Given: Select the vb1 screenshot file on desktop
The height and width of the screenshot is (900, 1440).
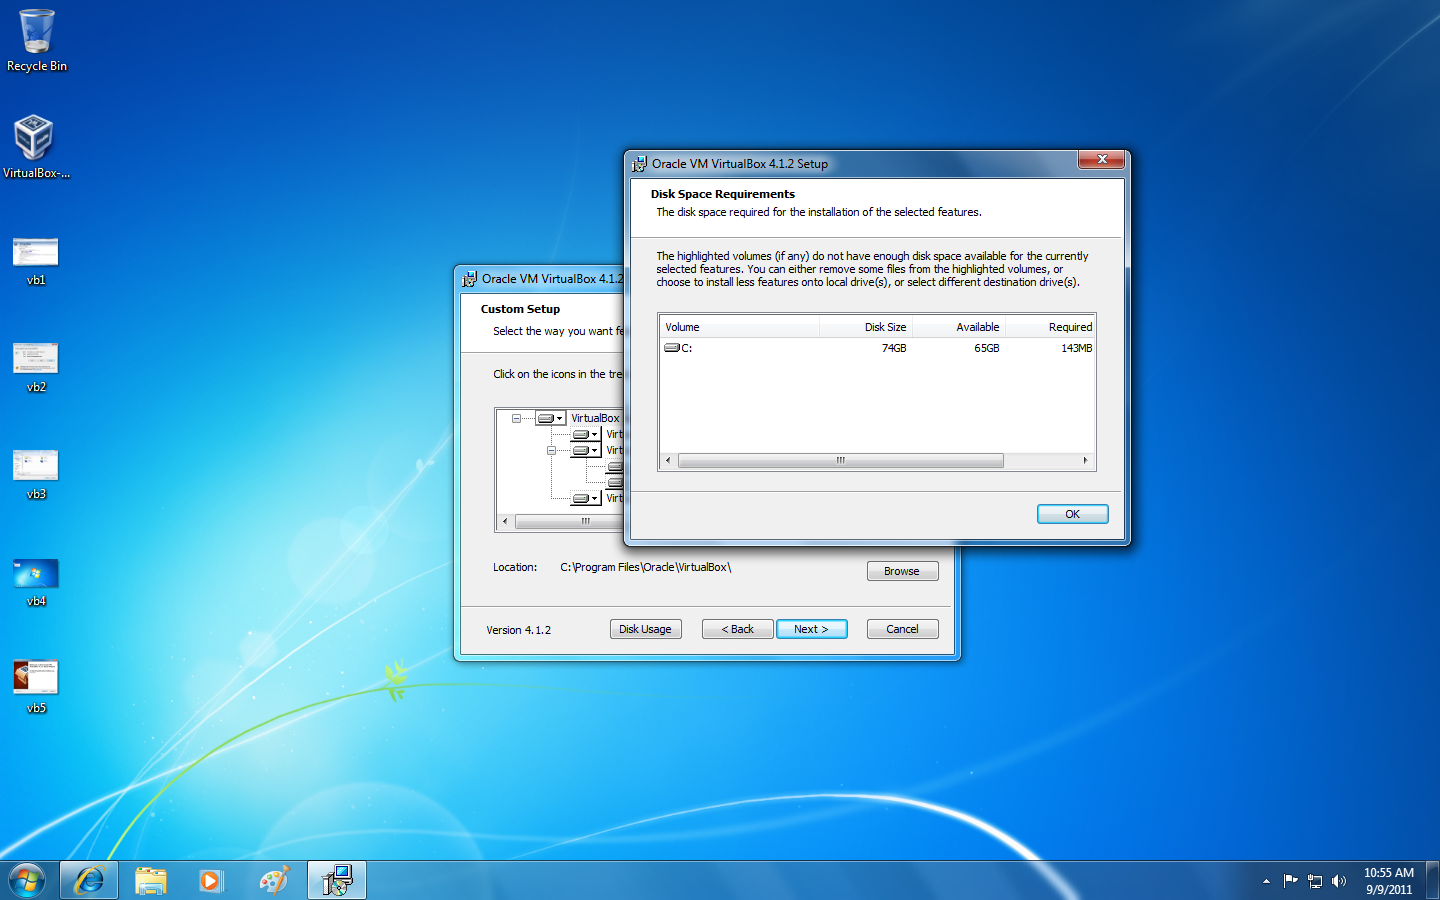Looking at the screenshot, I should coord(36,261).
